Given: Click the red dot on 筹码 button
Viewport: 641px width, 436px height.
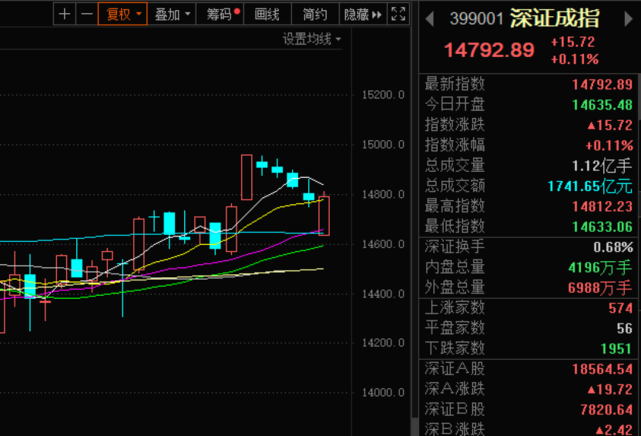Looking at the screenshot, I should click(237, 11).
